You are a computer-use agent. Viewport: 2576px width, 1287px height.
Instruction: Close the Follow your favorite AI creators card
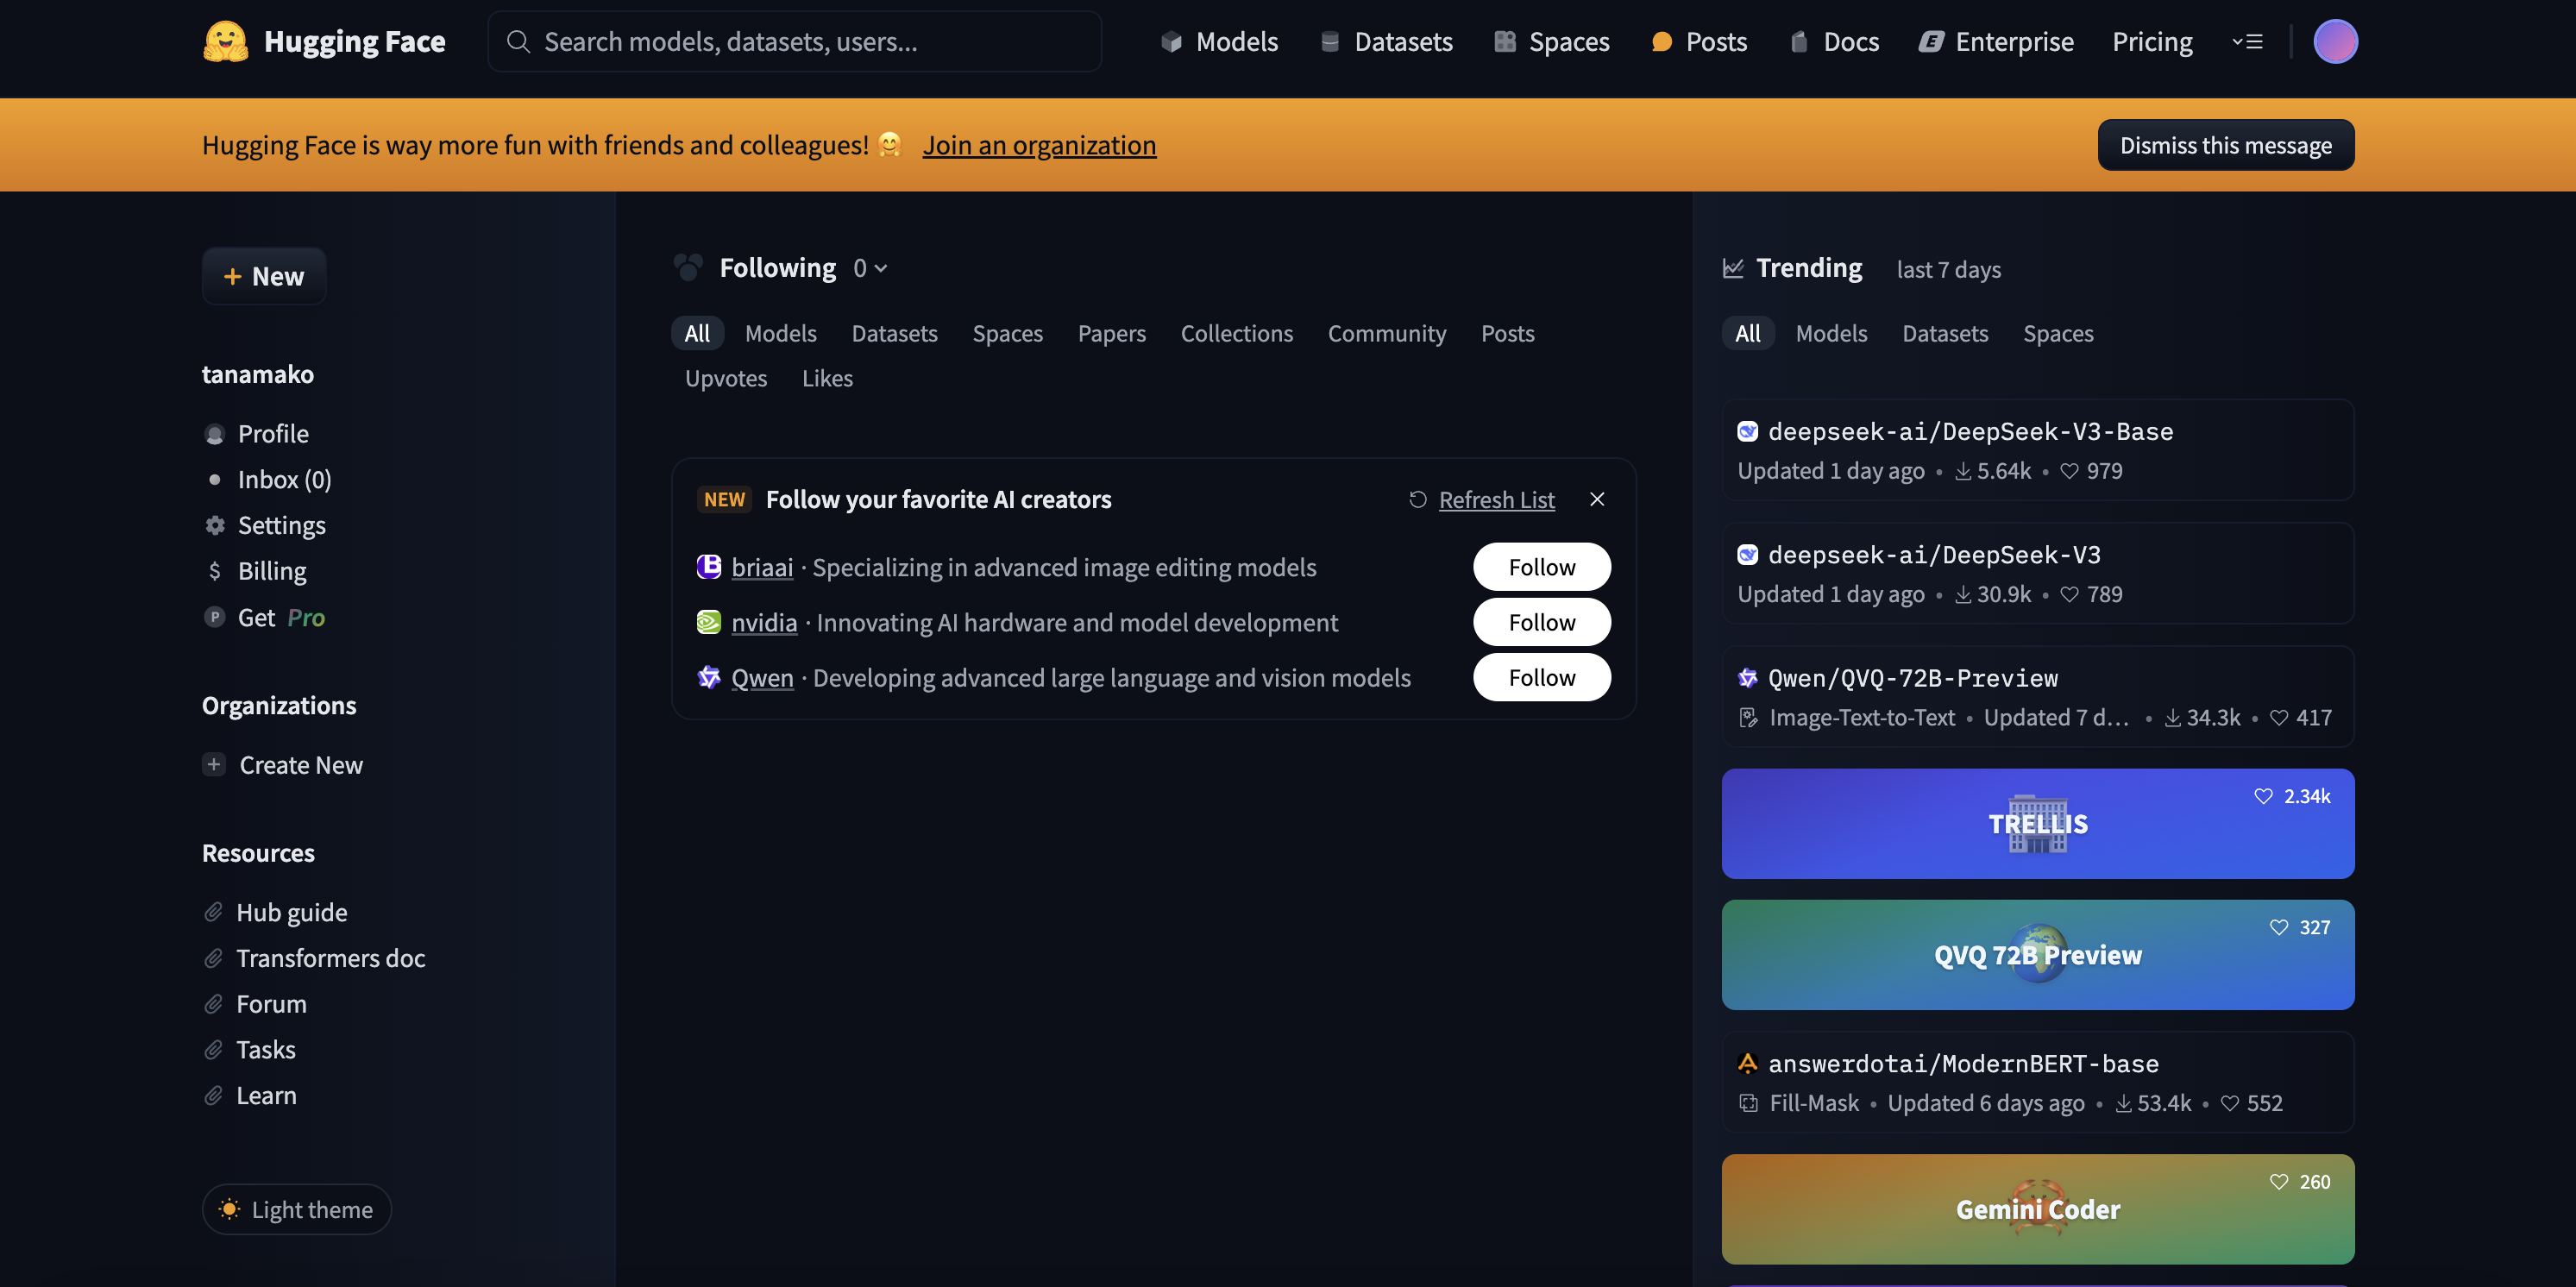[1596, 499]
